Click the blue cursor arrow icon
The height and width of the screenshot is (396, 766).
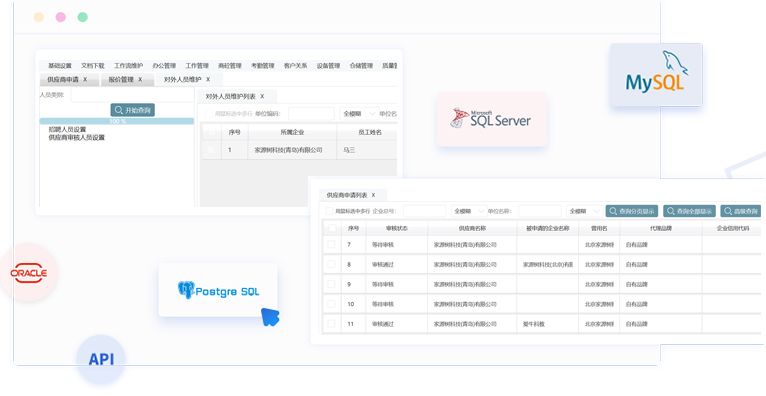(270, 317)
